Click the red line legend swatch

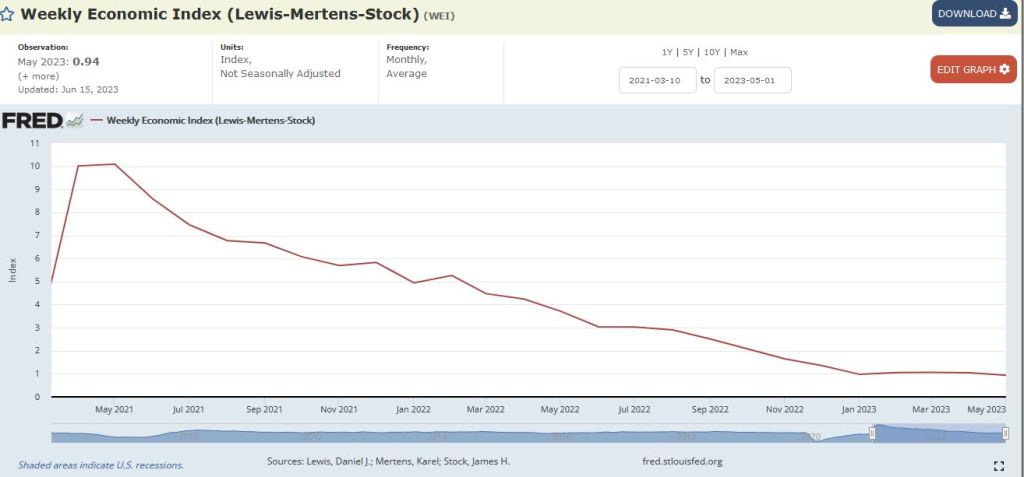coord(97,121)
